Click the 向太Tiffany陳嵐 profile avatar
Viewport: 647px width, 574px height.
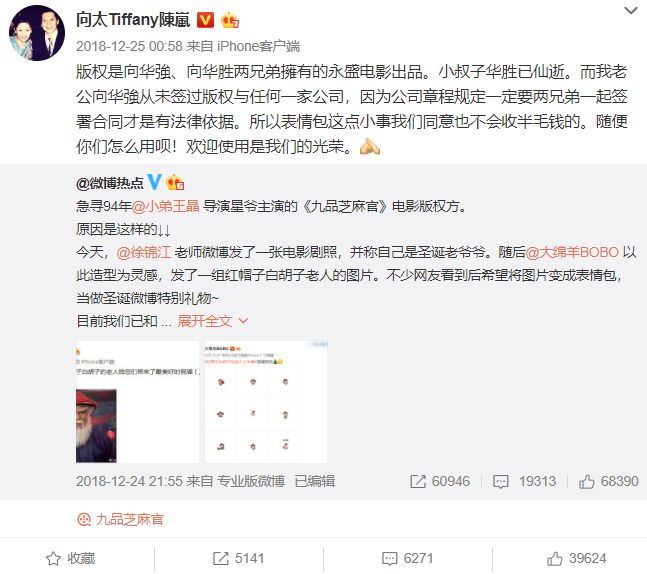pos(37,33)
